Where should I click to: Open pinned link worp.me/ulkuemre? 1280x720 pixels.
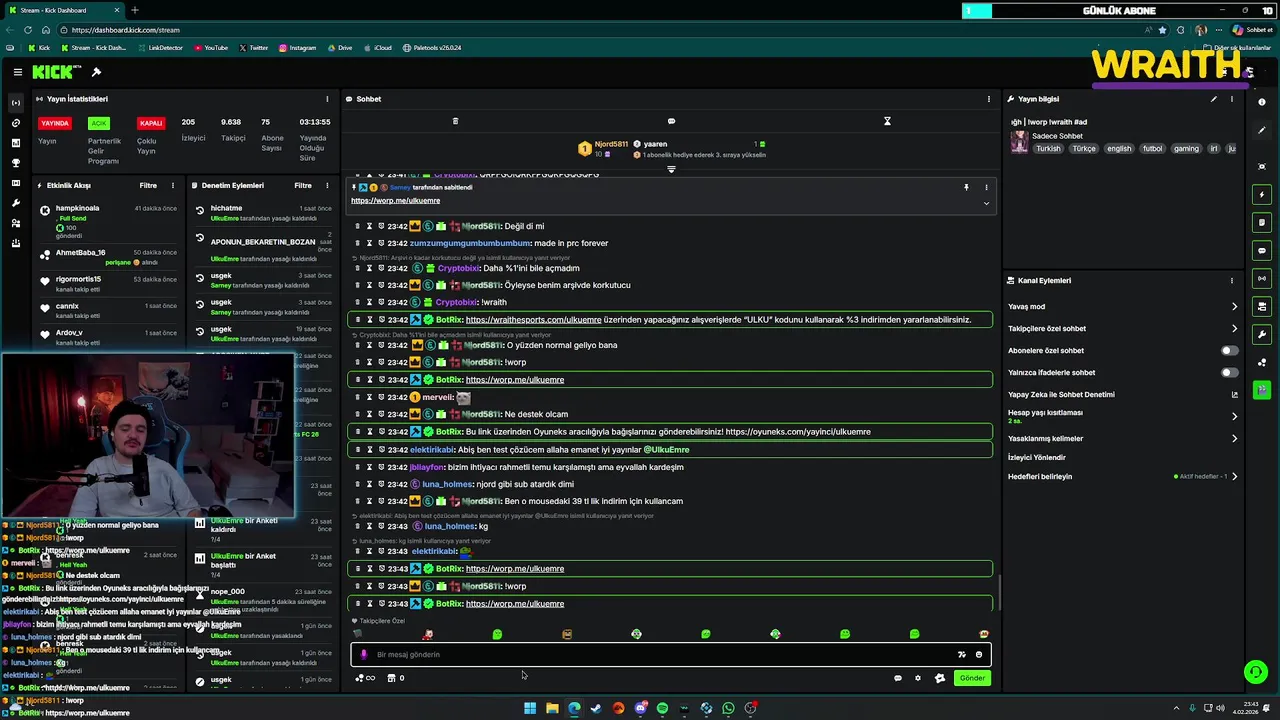click(395, 201)
